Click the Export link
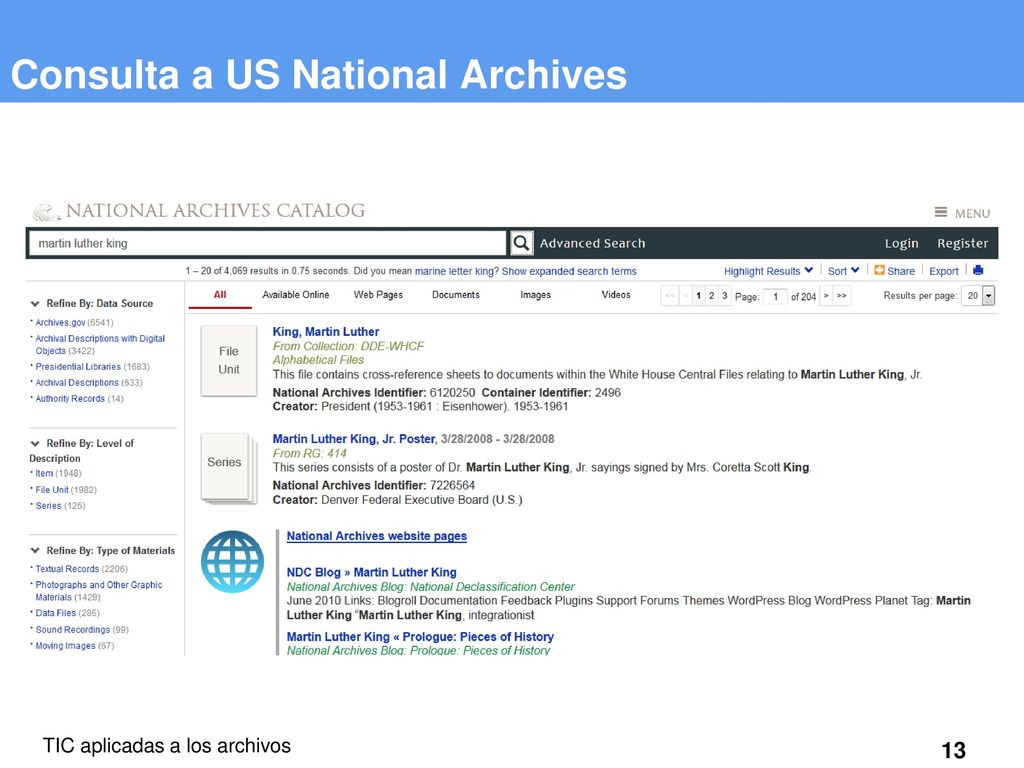Image resolution: width=1024 pixels, height=768 pixels. pyautogui.click(x=944, y=271)
